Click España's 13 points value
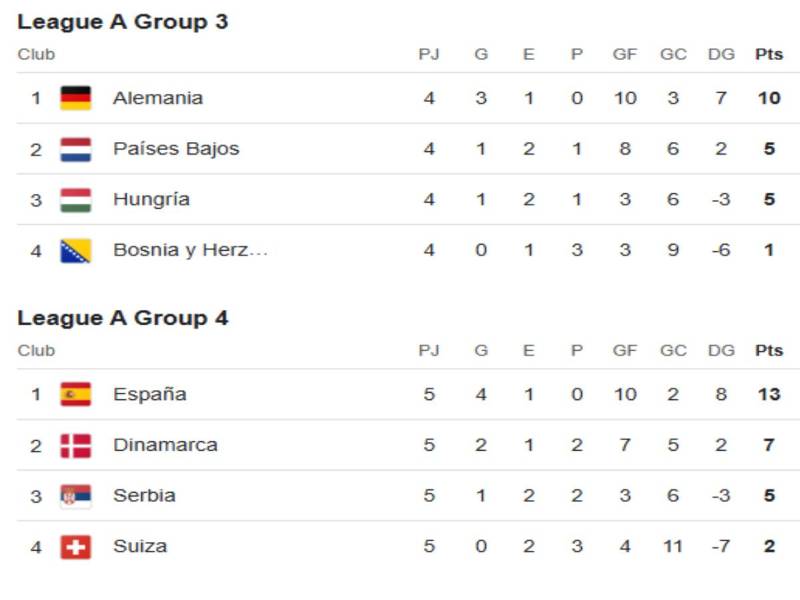The height and width of the screenshot is (600, 800). [x=768, y=394]
